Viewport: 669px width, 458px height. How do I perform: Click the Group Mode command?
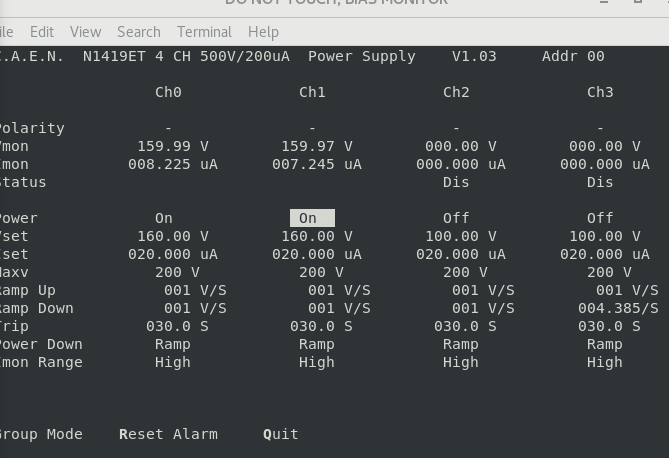coord(40,434)
